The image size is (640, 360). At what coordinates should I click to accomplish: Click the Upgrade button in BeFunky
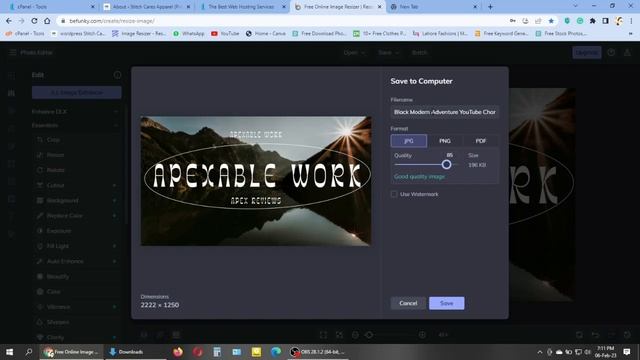pyautogui.click(x=587, y=52)
